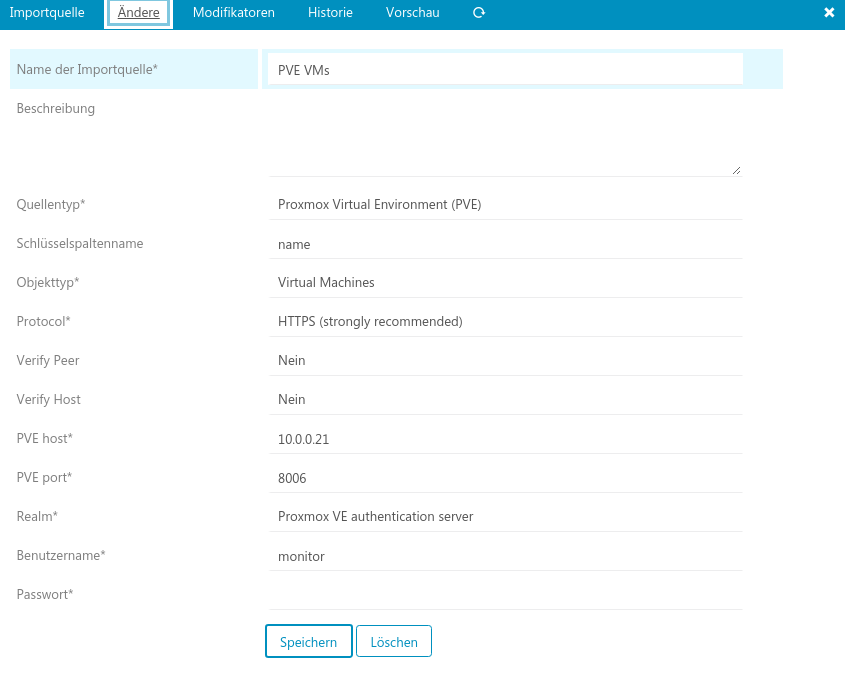The height and width of the screenshot is (678, 845).
Task: Click the 'Passwort*' label
Action: point(45,594)
